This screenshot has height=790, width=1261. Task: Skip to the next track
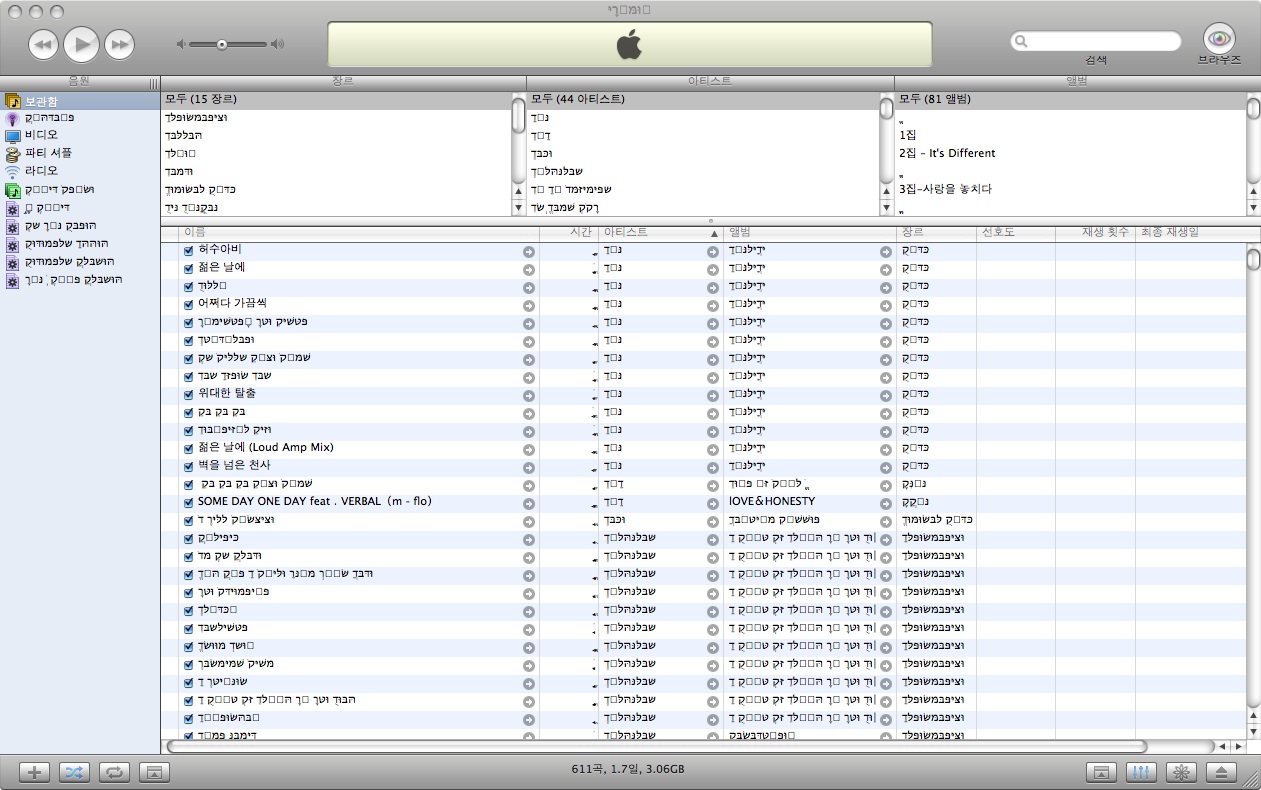coord(119,44)
